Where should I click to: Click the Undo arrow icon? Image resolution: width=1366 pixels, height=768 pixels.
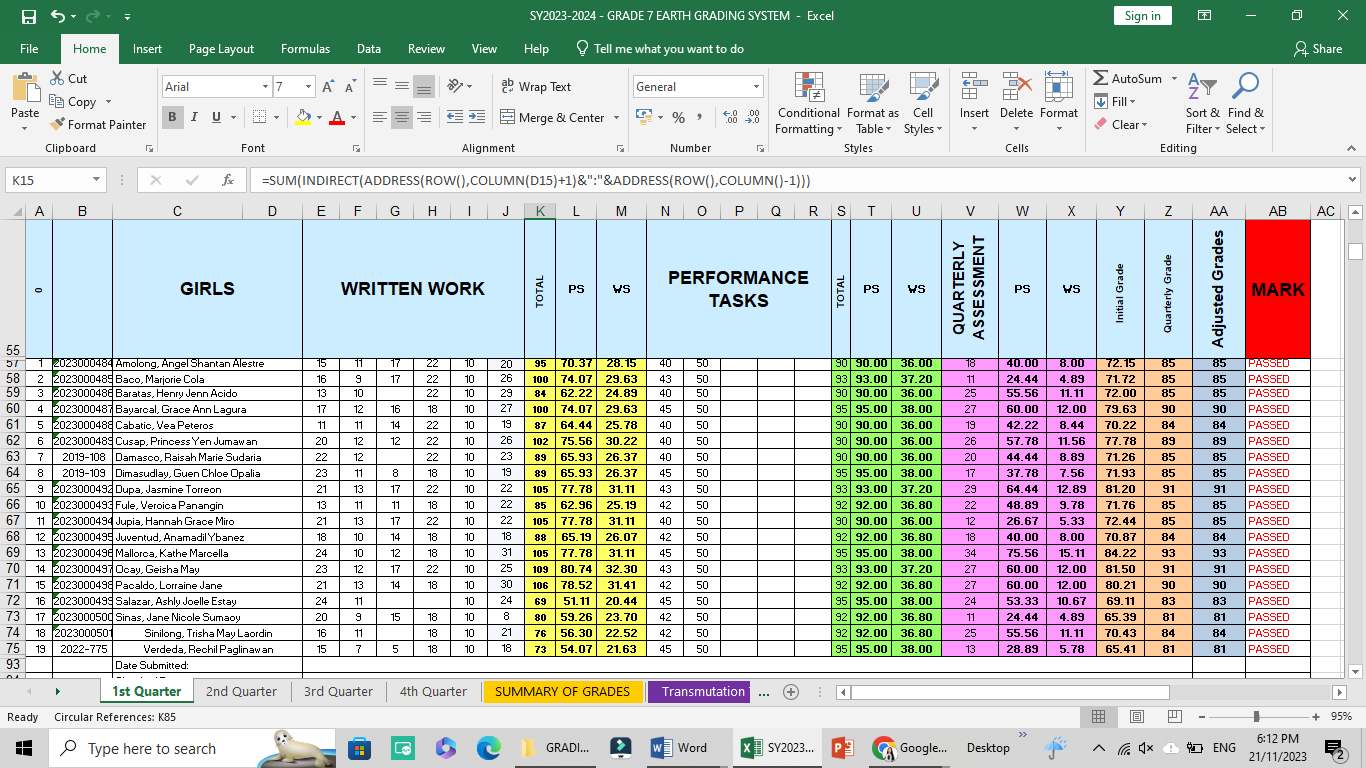pyautogui.click(x=57, y=16)
